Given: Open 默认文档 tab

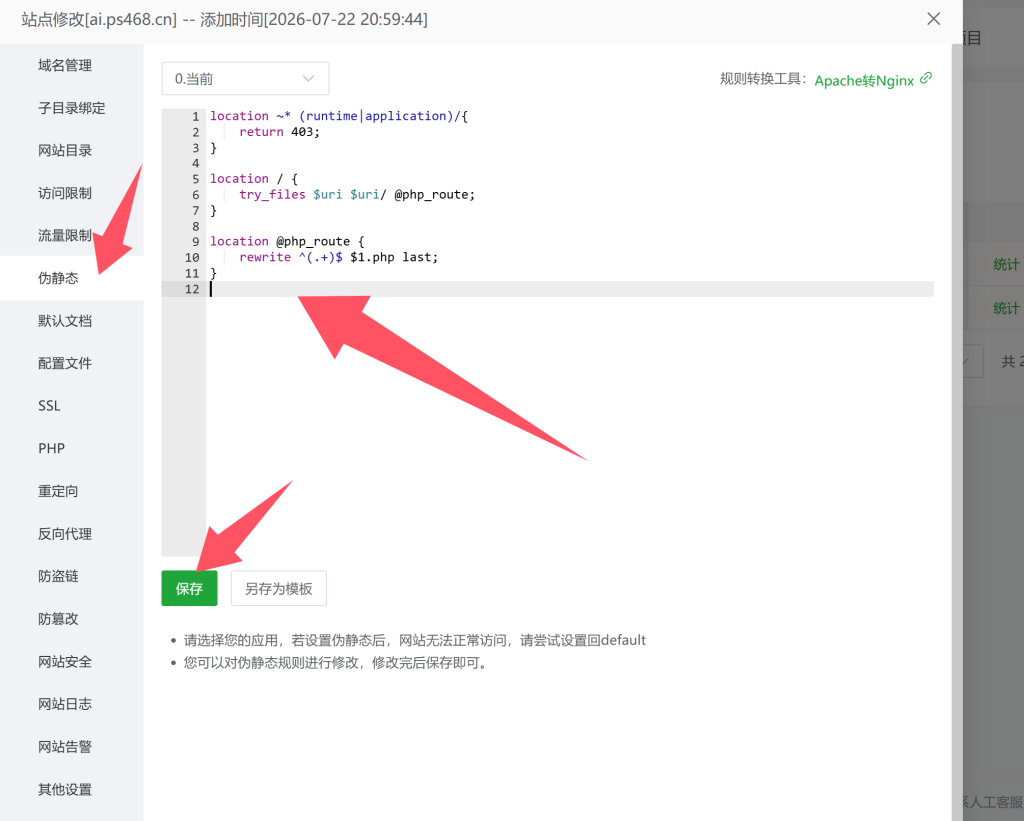Looking at the screenshot, I should 65,321.
